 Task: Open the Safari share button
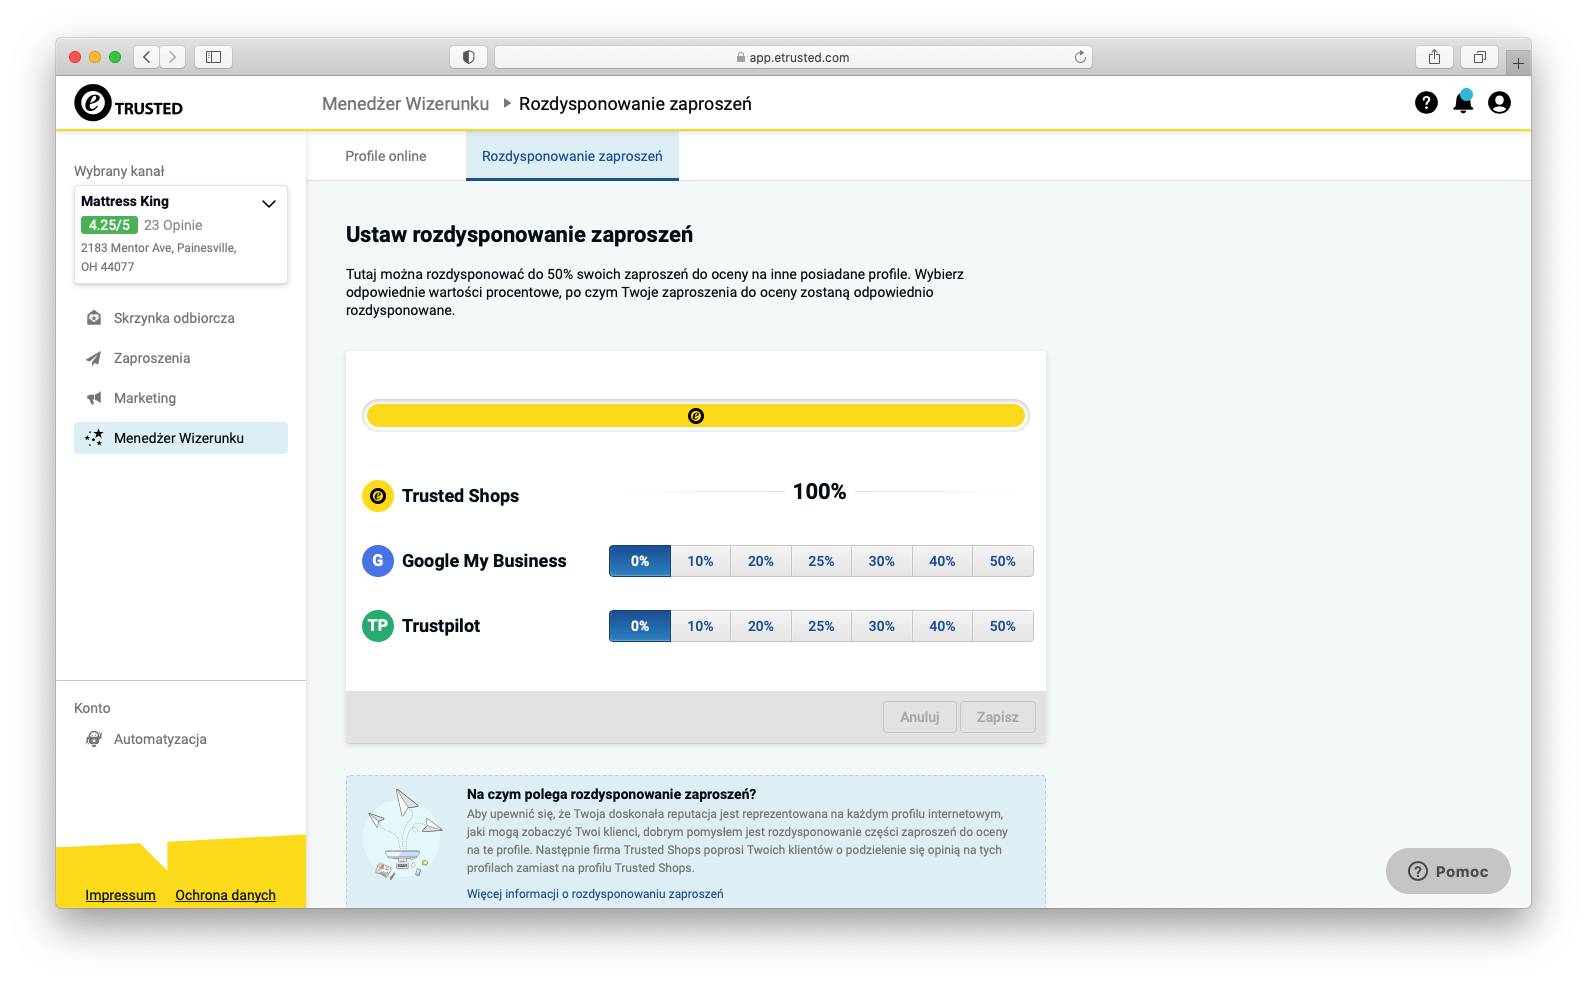(1434, 57)
